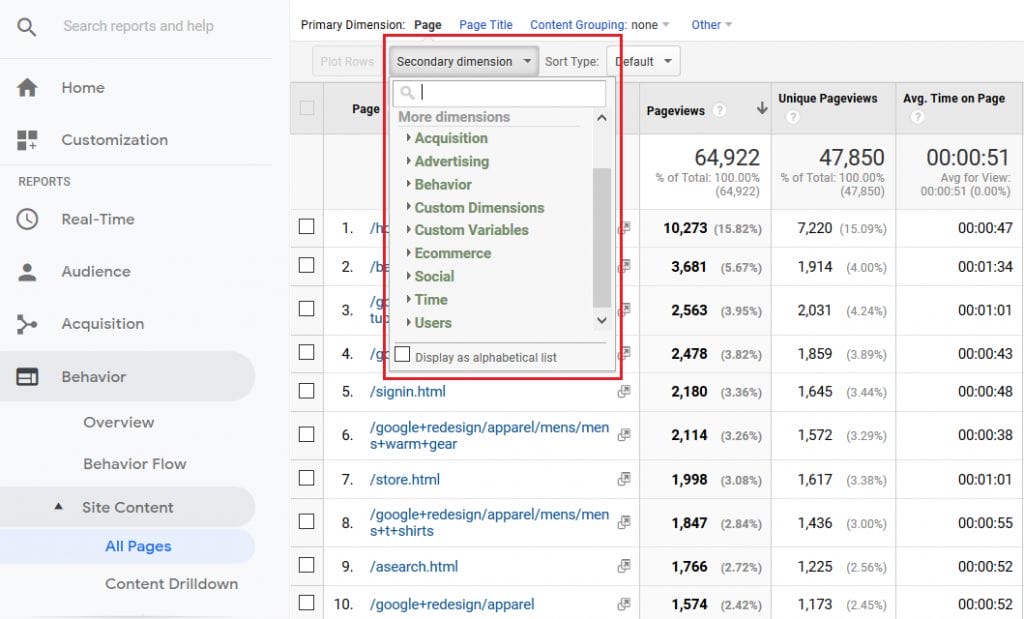The image size is (1024, 619).
Task: Expand the Social dimension group
Action: [x=430, y=276]
